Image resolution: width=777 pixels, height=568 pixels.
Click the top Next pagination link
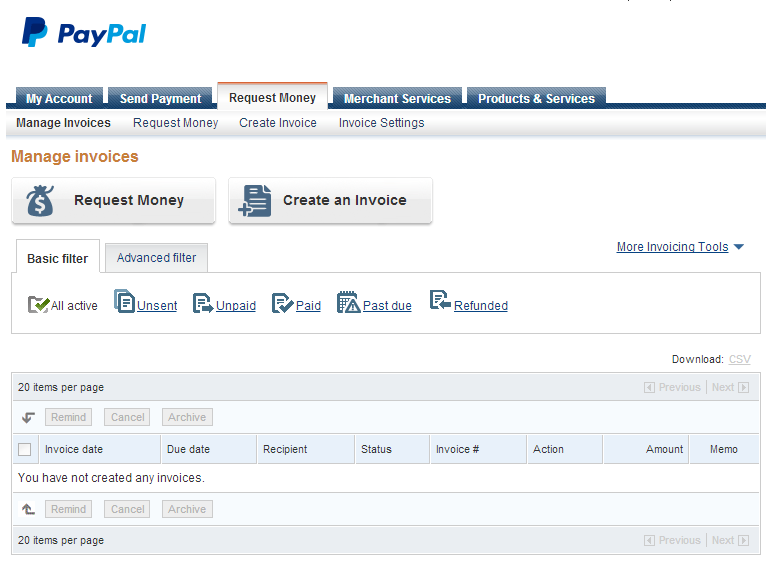[x=723, y=387]
